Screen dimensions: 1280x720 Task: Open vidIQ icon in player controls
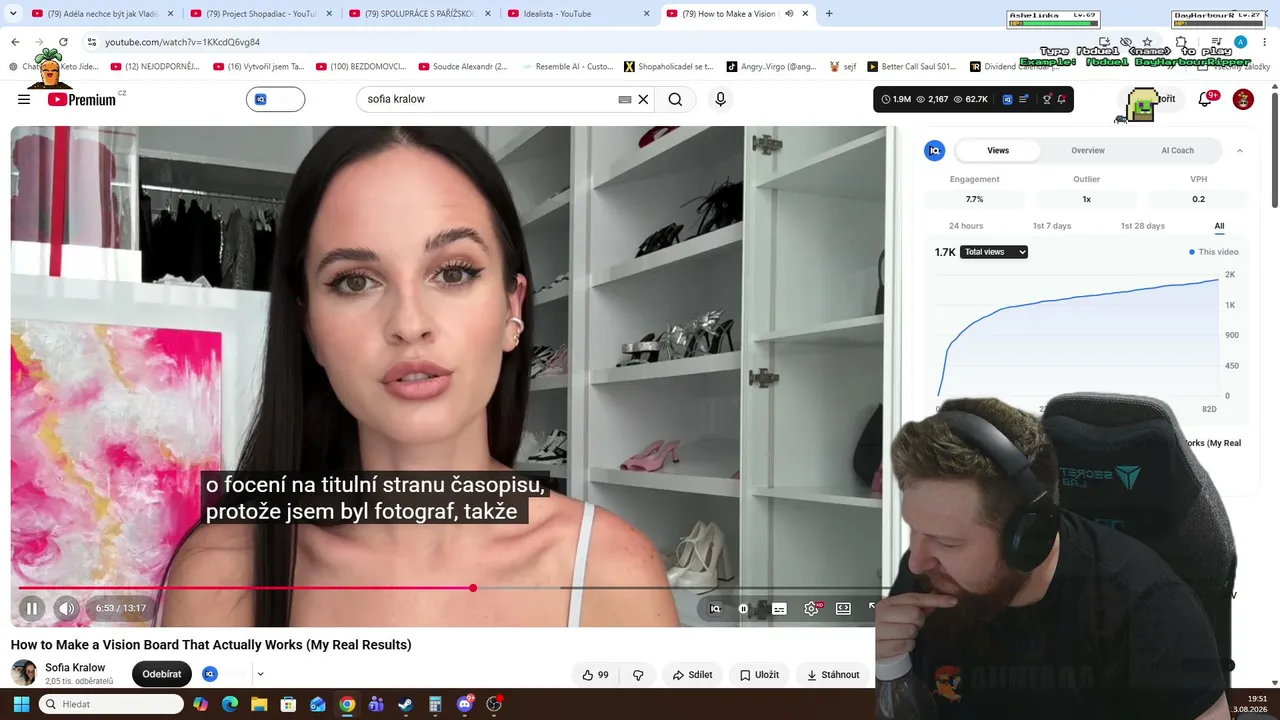coord(715,608)
